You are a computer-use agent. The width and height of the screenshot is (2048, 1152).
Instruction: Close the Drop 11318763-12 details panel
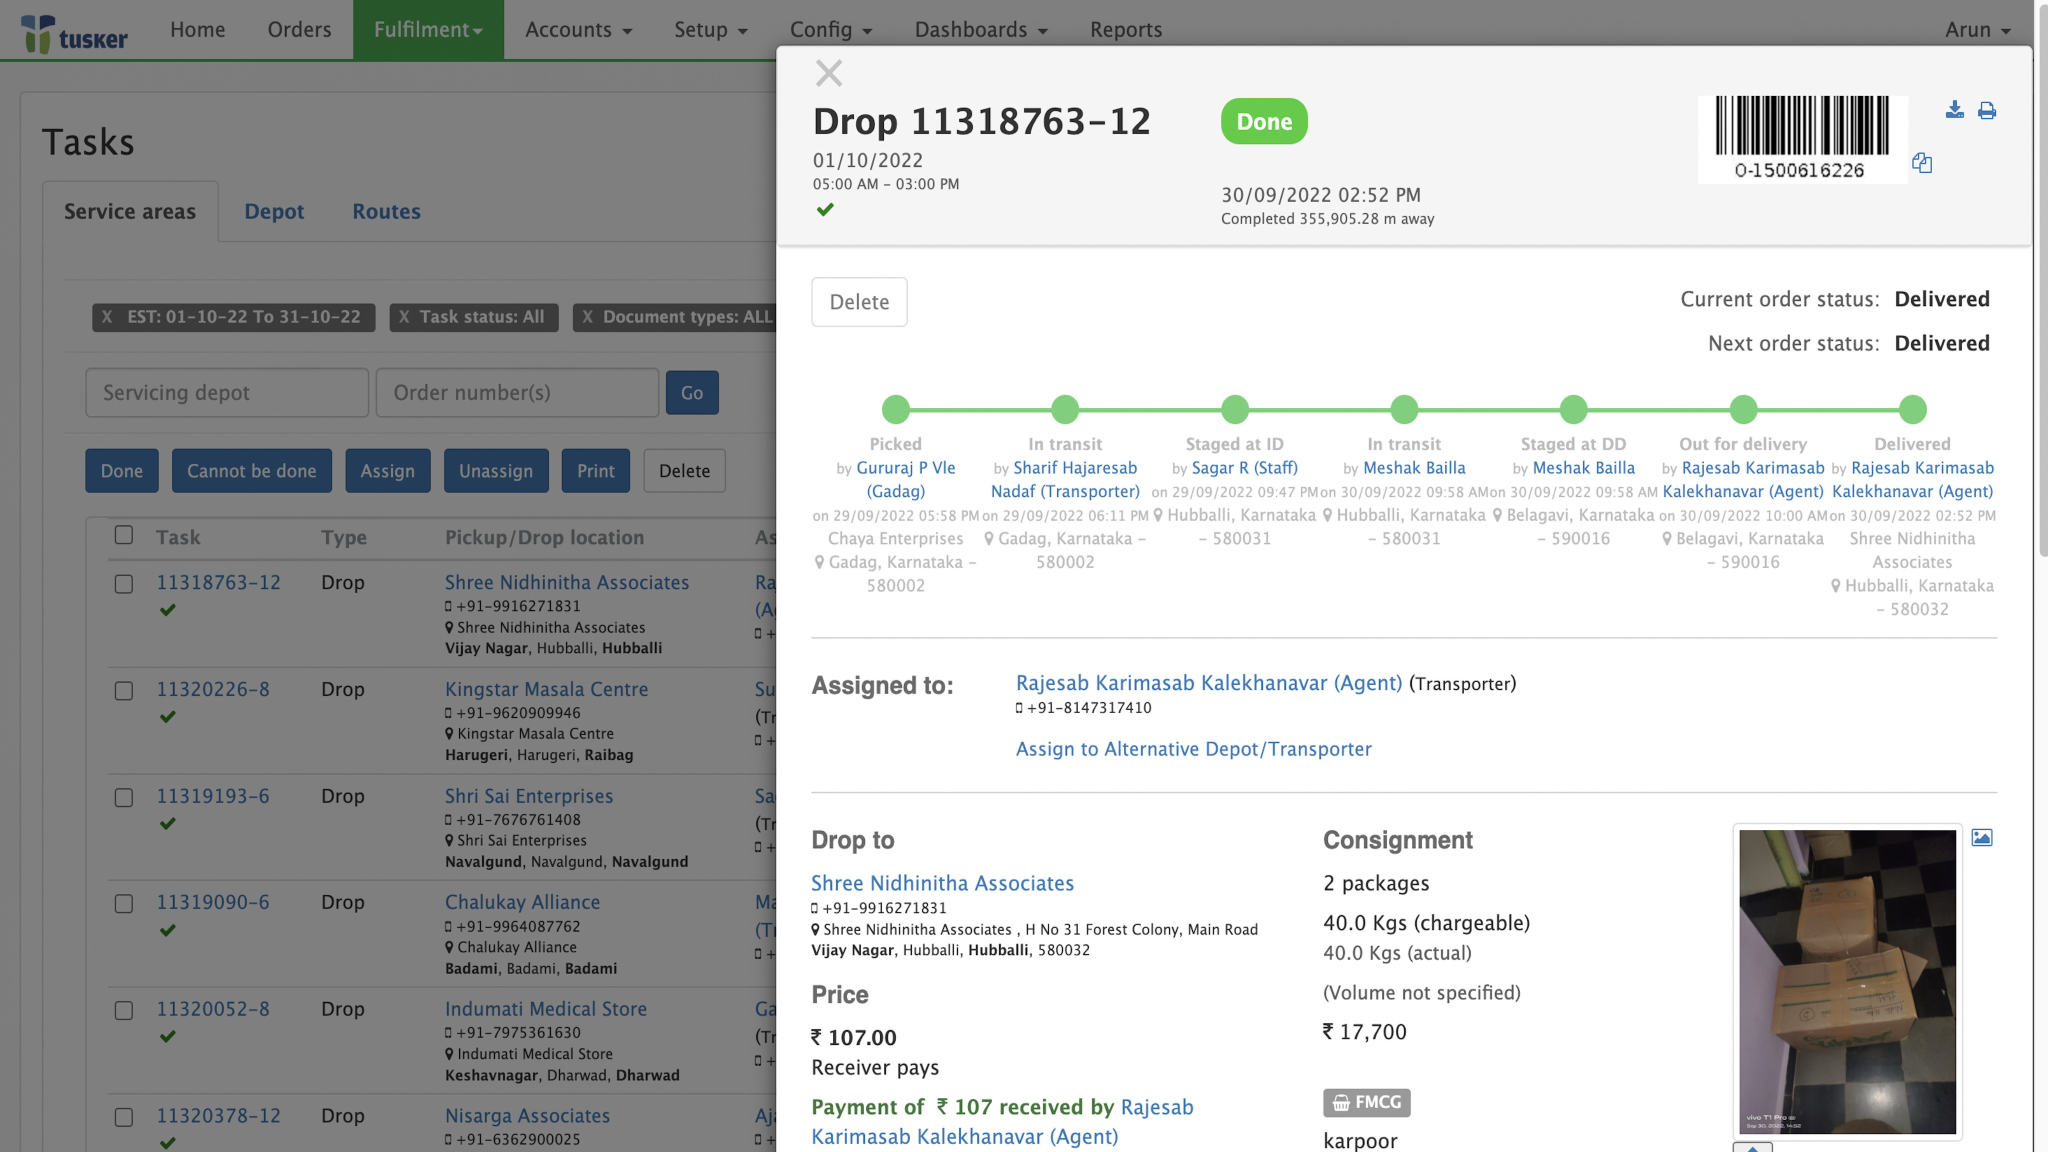point(829,73)
